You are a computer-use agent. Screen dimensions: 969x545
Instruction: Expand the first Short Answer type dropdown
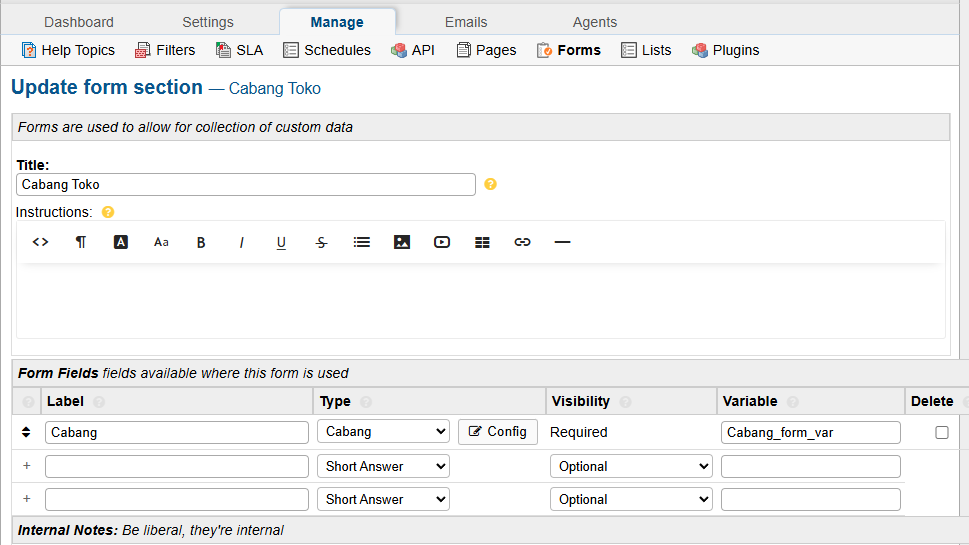pyautogui.click(x=383, y=466)
